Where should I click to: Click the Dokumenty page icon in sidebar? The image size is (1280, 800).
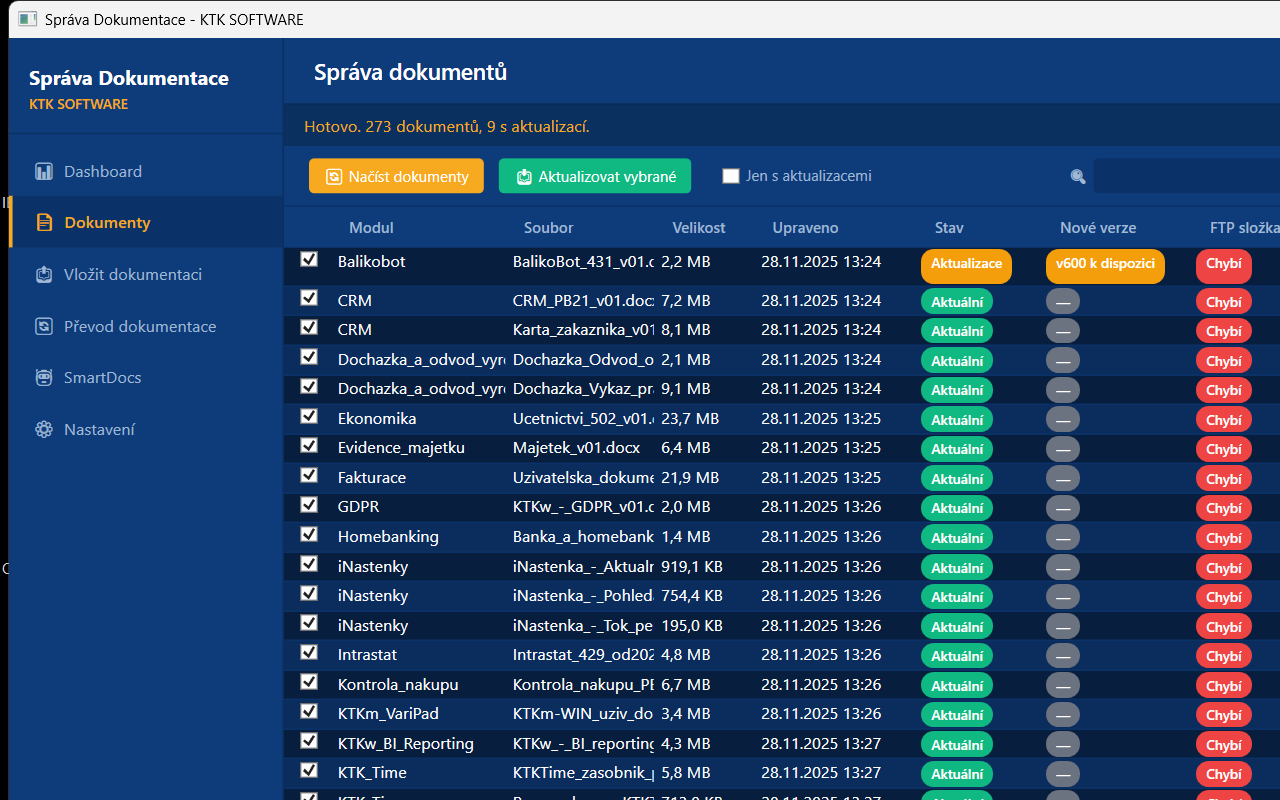coord(44,223)
